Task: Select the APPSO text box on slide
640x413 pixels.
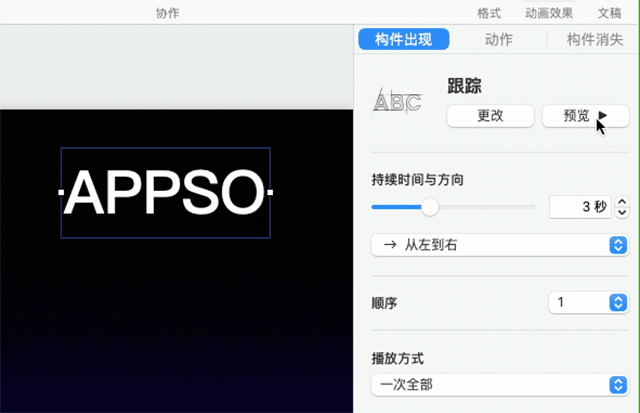Action: click(165, 192)
